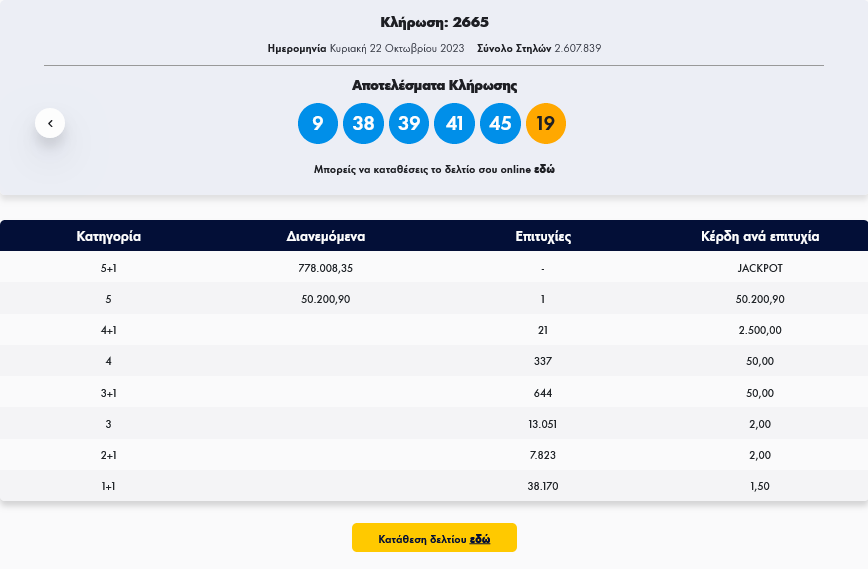Click the 'Κέρδη ανά επιτυχία' header
The height and width of the screenshot is (569, 868).
760,237
